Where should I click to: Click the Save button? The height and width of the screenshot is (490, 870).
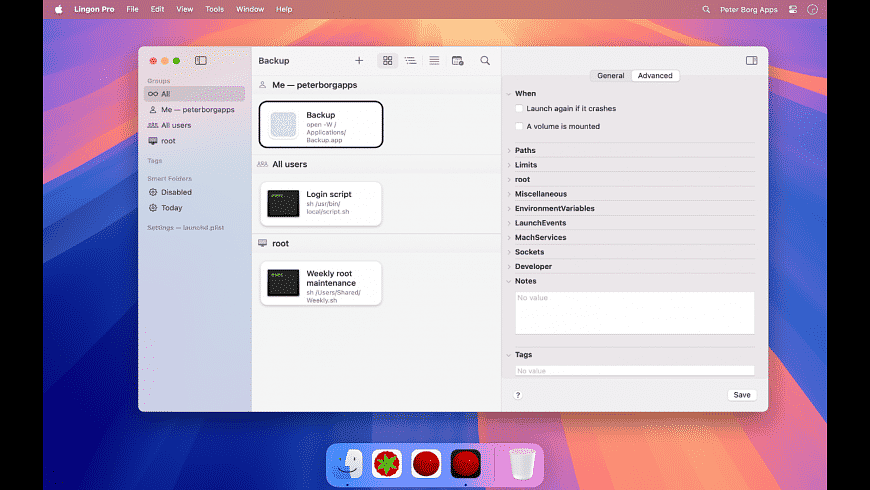741,395
